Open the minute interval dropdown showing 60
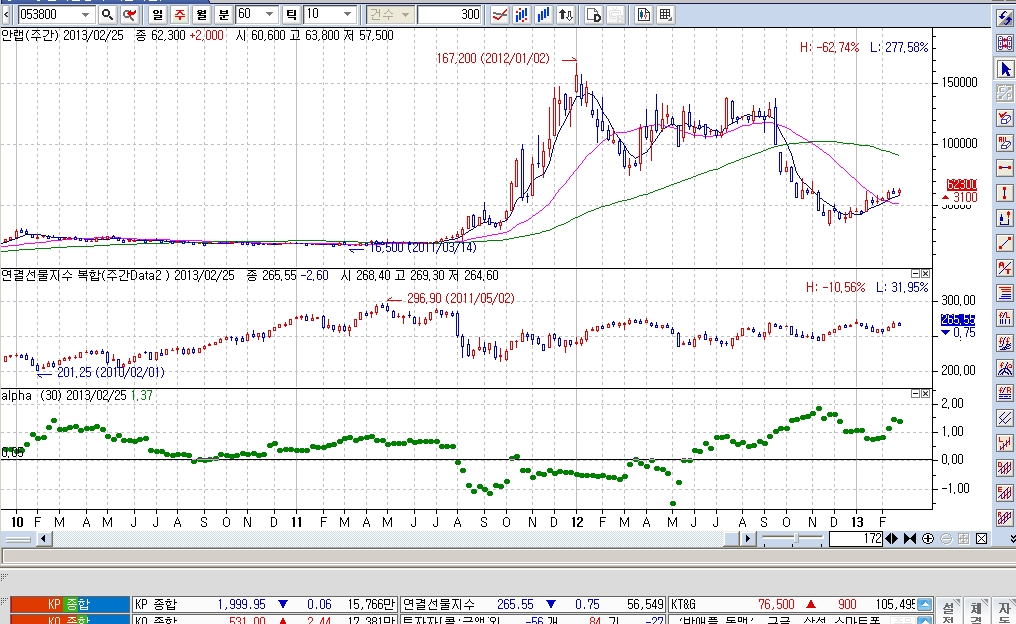 coord(270,14)
